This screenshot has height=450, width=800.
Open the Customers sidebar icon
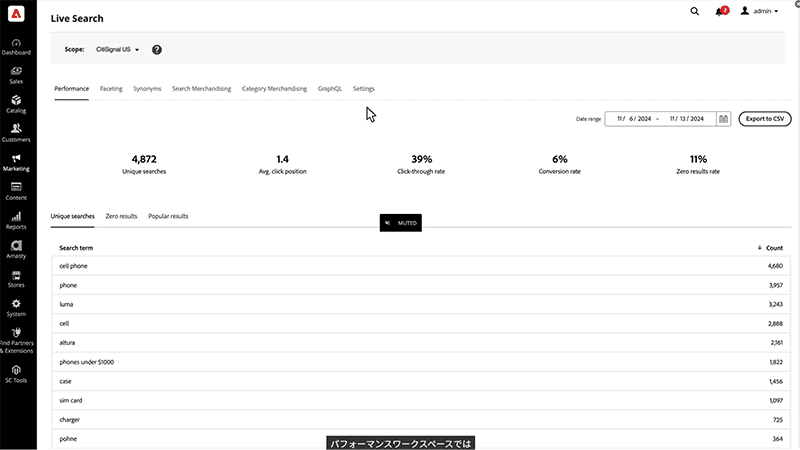(x=17, y=129)
